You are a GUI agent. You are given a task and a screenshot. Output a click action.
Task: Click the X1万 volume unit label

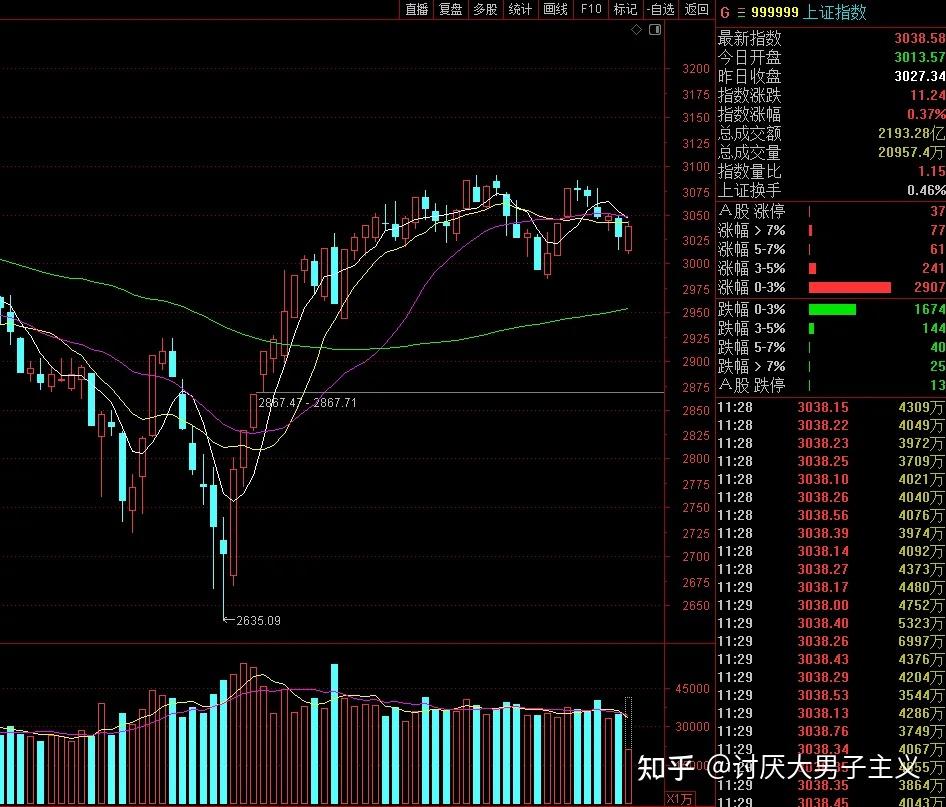(681, 800)
